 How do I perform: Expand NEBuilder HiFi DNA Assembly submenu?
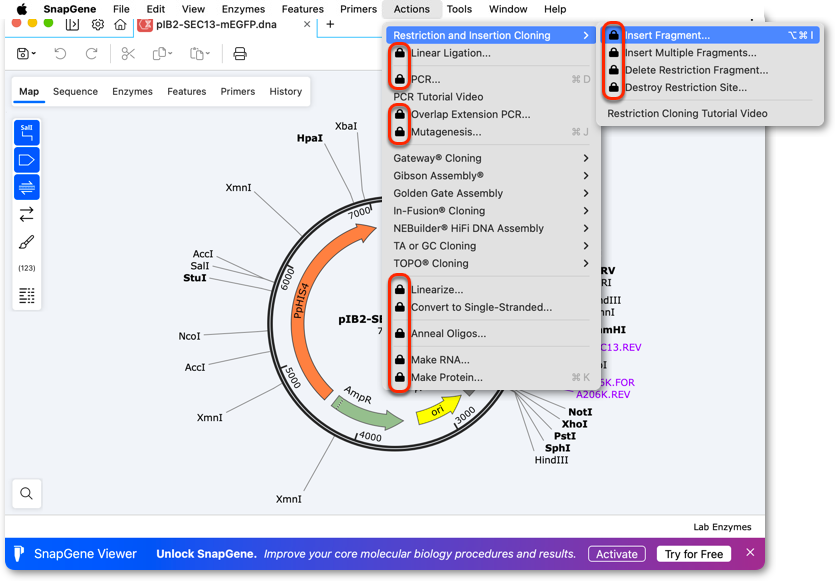point(490,228)
